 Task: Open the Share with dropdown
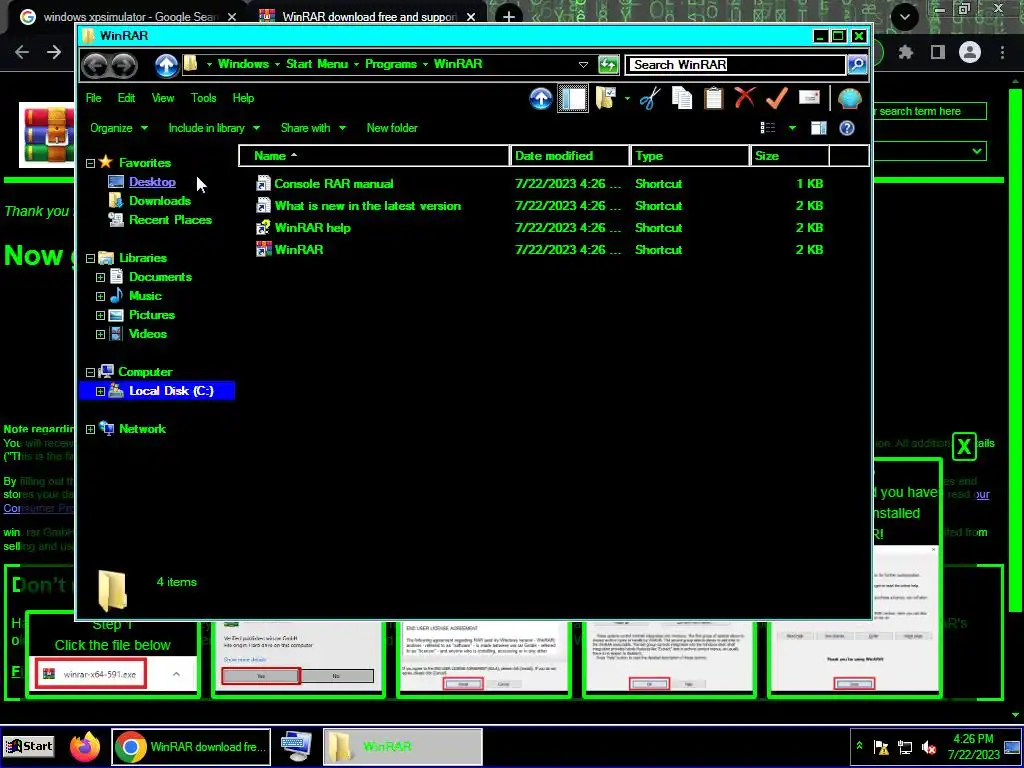[313, 128]
